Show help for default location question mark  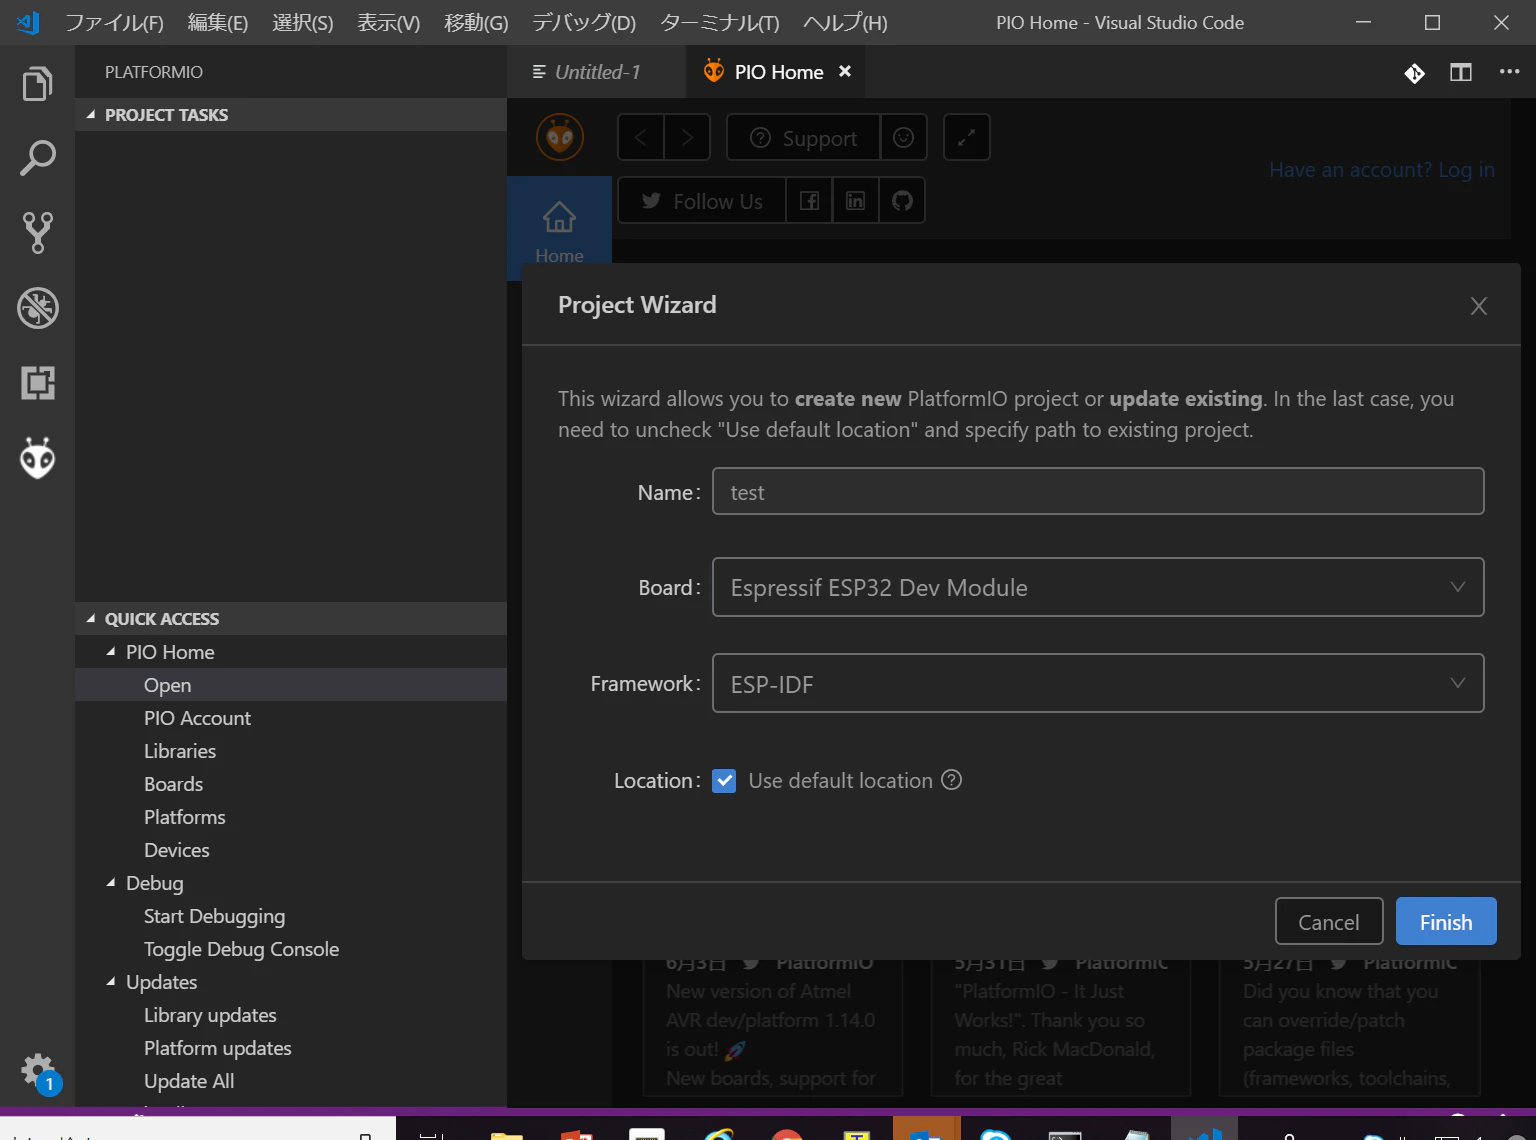point(952,780)
